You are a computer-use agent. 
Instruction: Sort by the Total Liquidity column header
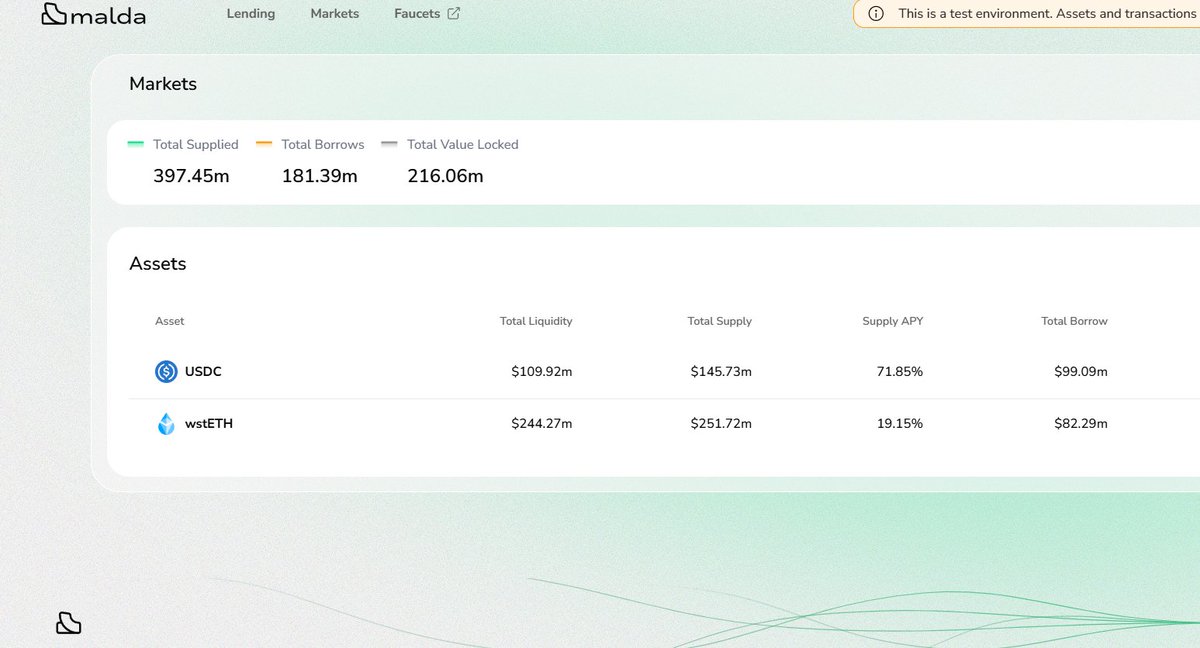click(535, 321)
